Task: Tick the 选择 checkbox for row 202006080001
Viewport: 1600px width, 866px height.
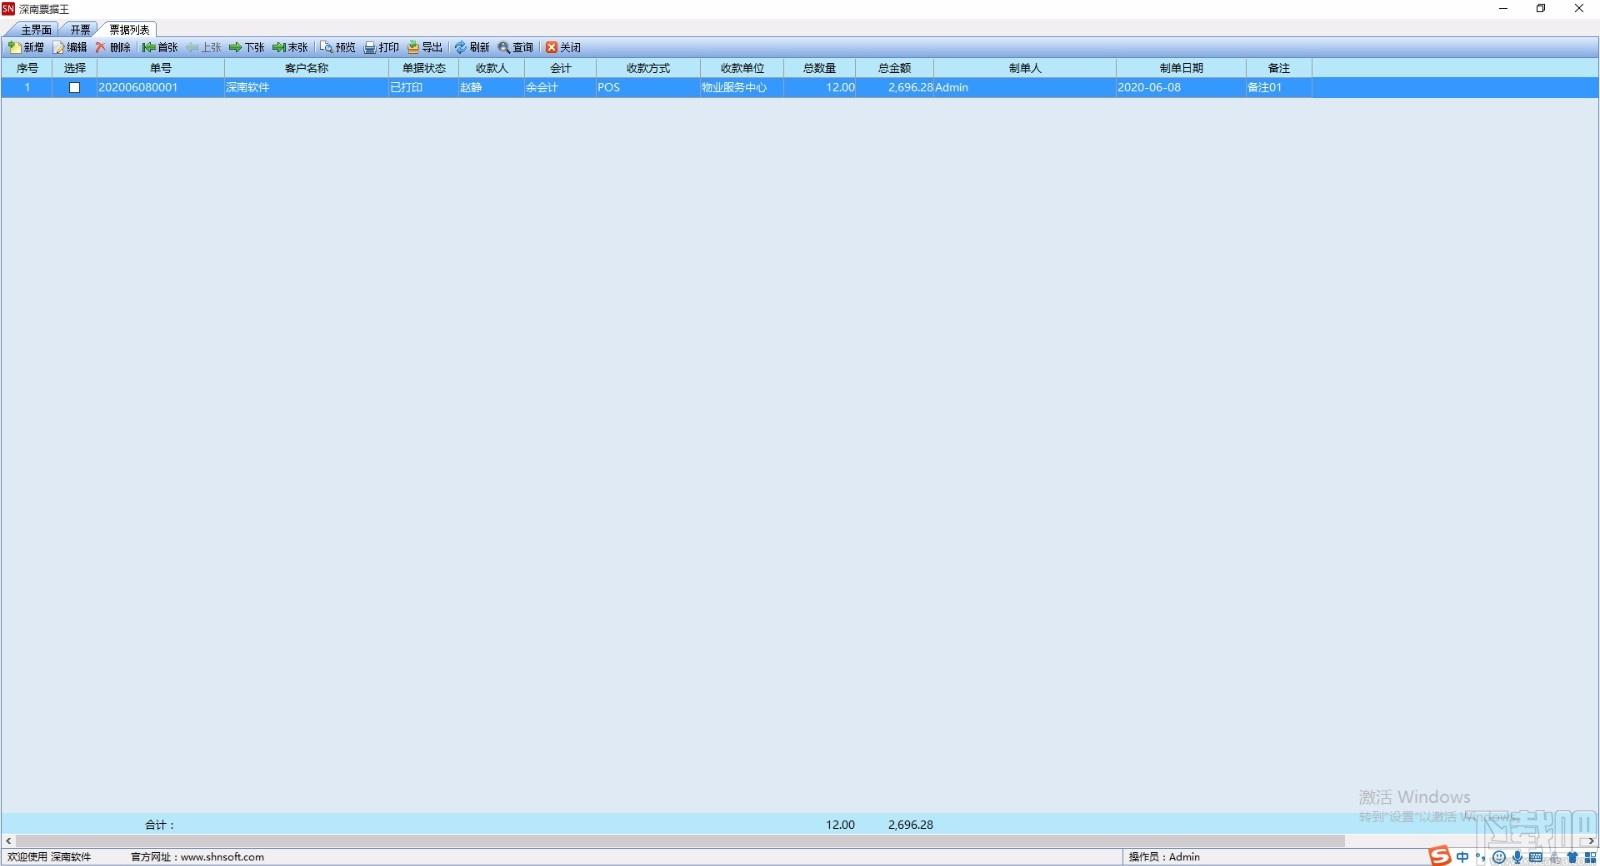Action: tap(74, 87)
